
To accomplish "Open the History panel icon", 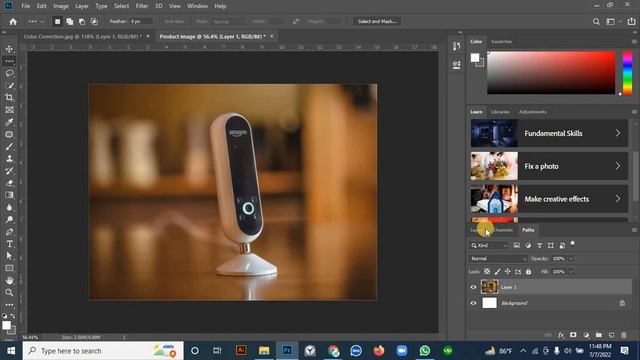I will (x=456, y=46).
